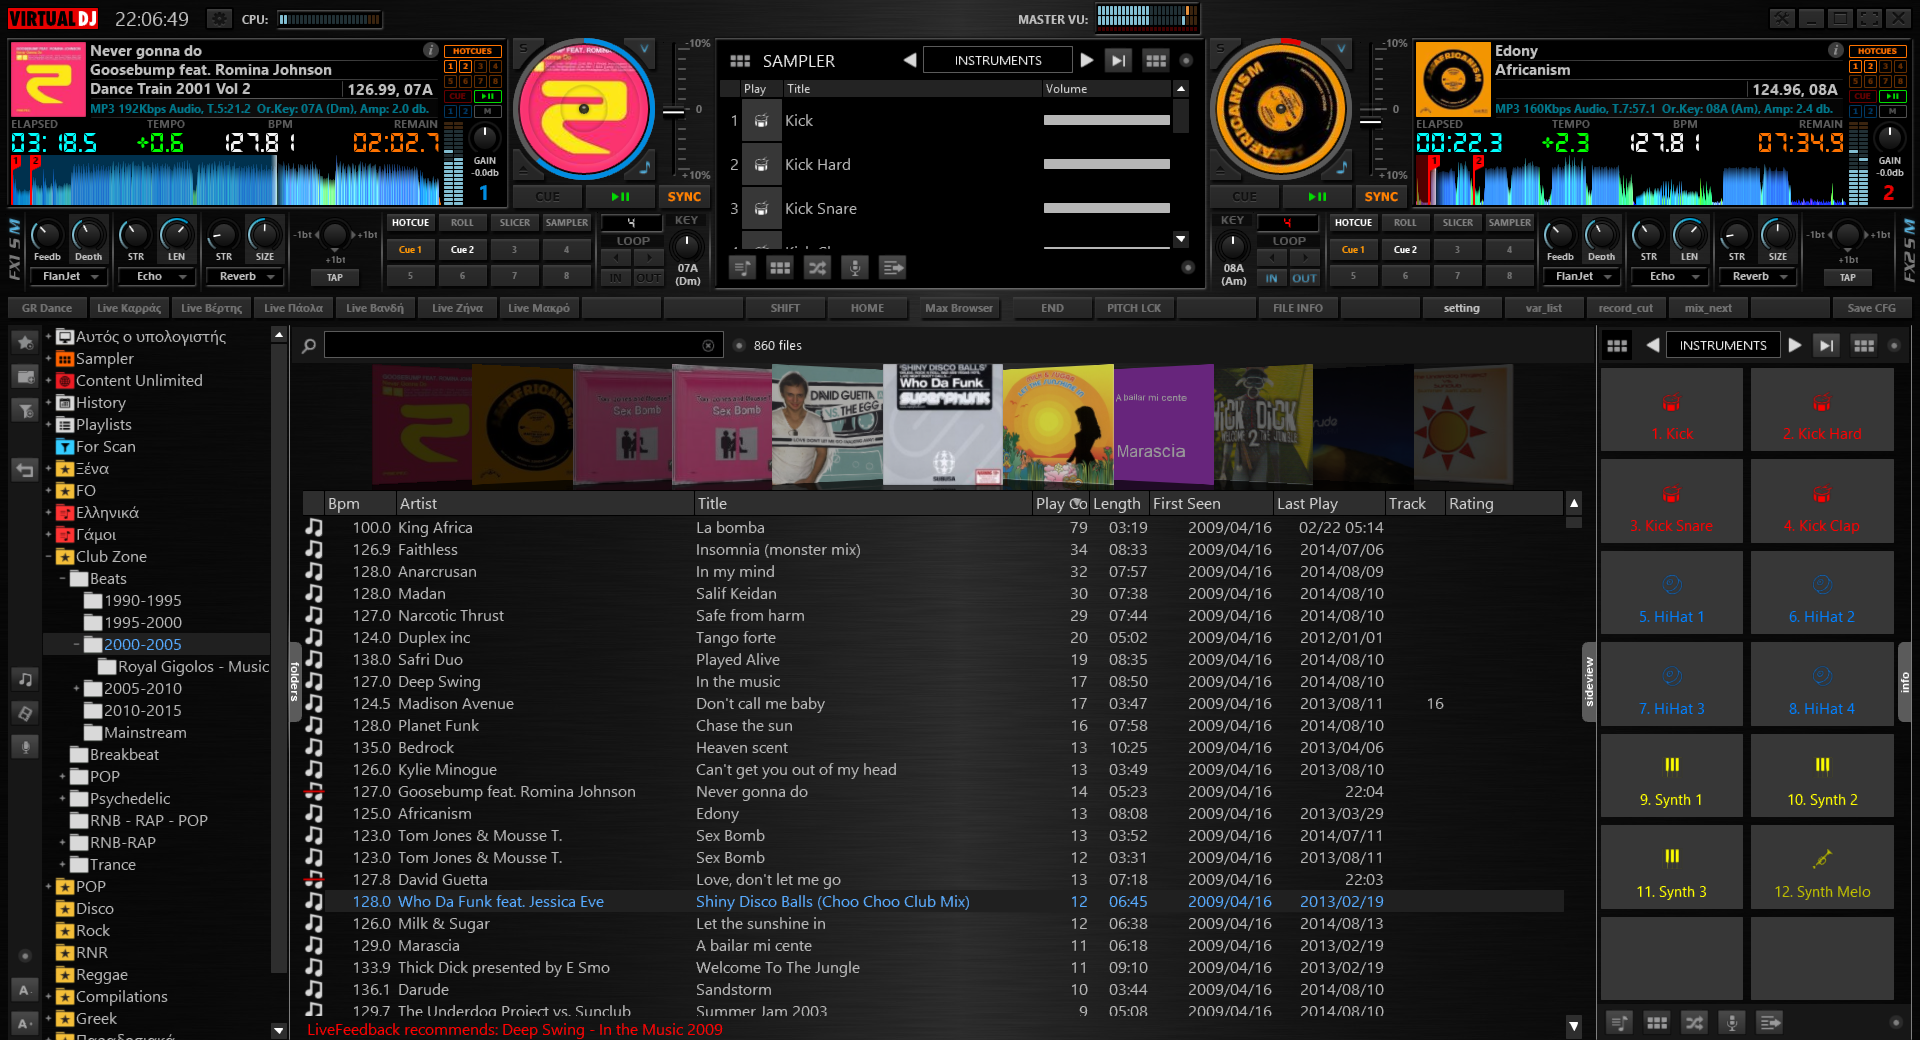Switch left deck pads to SLICER tab

[514, 223]
